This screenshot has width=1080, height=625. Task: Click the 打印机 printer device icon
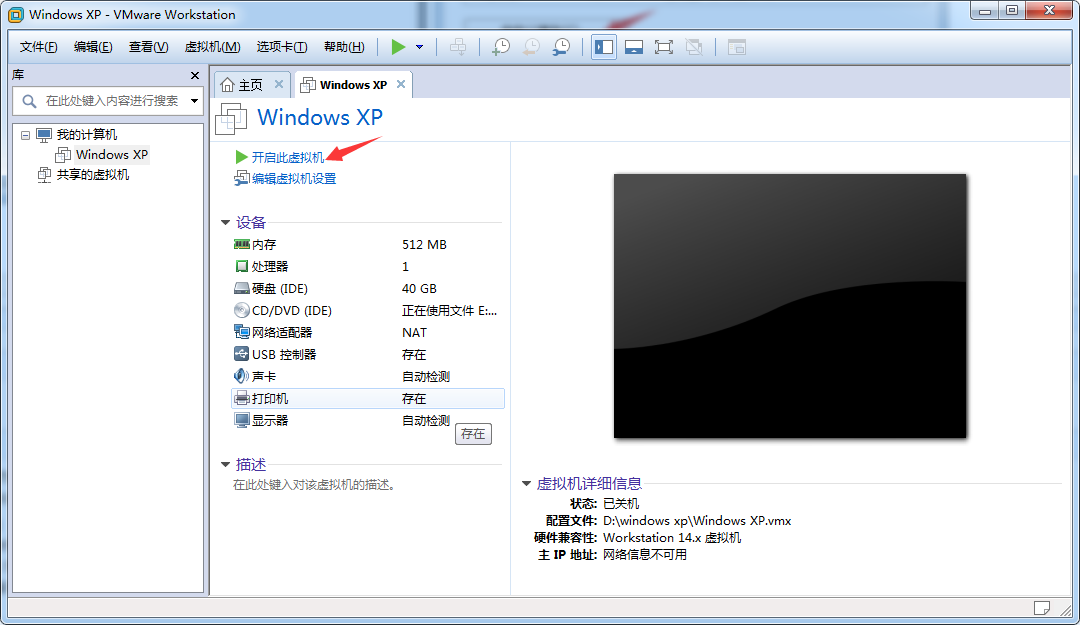241,398
